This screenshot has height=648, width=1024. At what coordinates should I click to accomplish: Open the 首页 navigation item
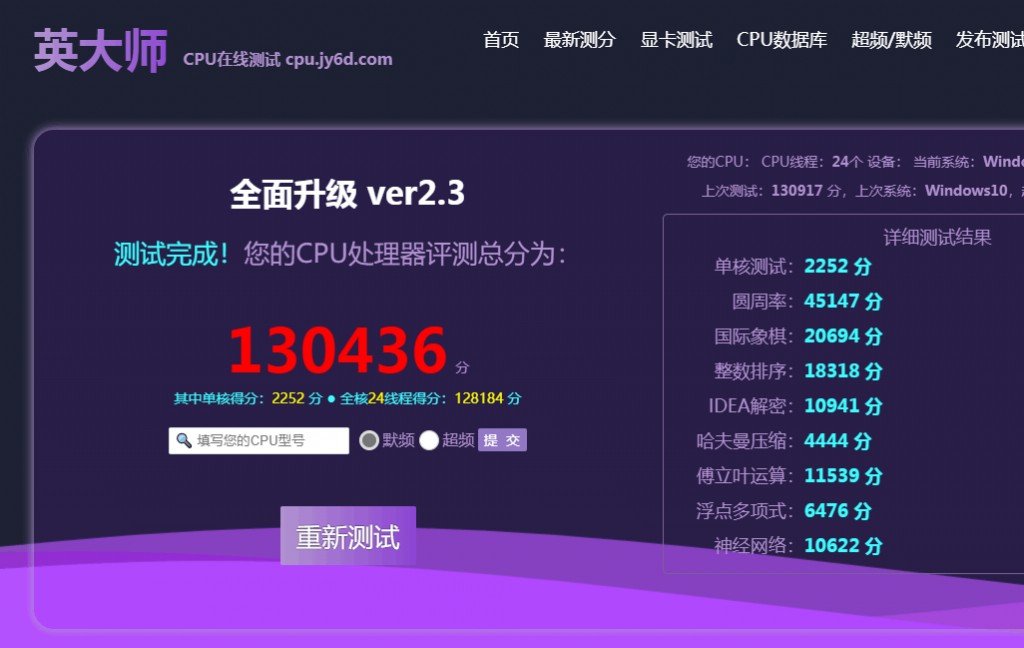tap(501, 40)
